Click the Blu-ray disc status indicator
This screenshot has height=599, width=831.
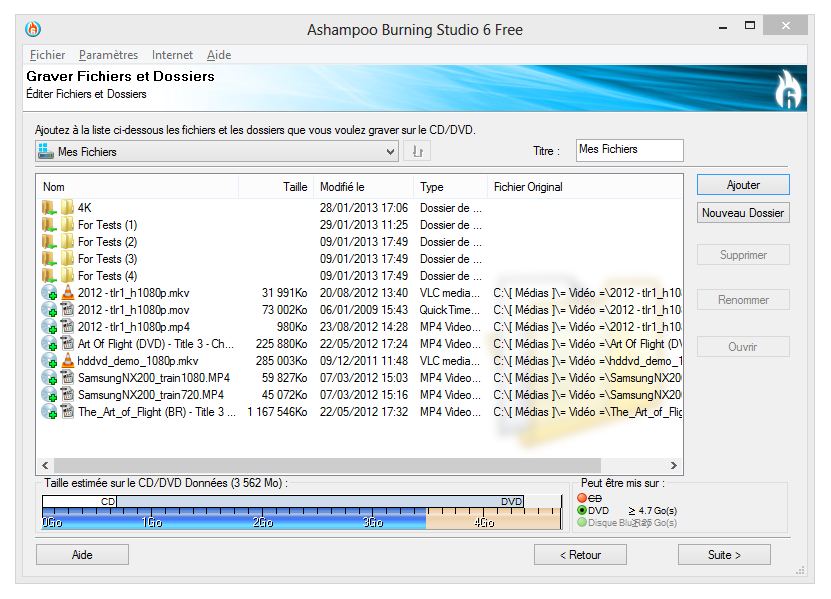[x=582, y=522]
